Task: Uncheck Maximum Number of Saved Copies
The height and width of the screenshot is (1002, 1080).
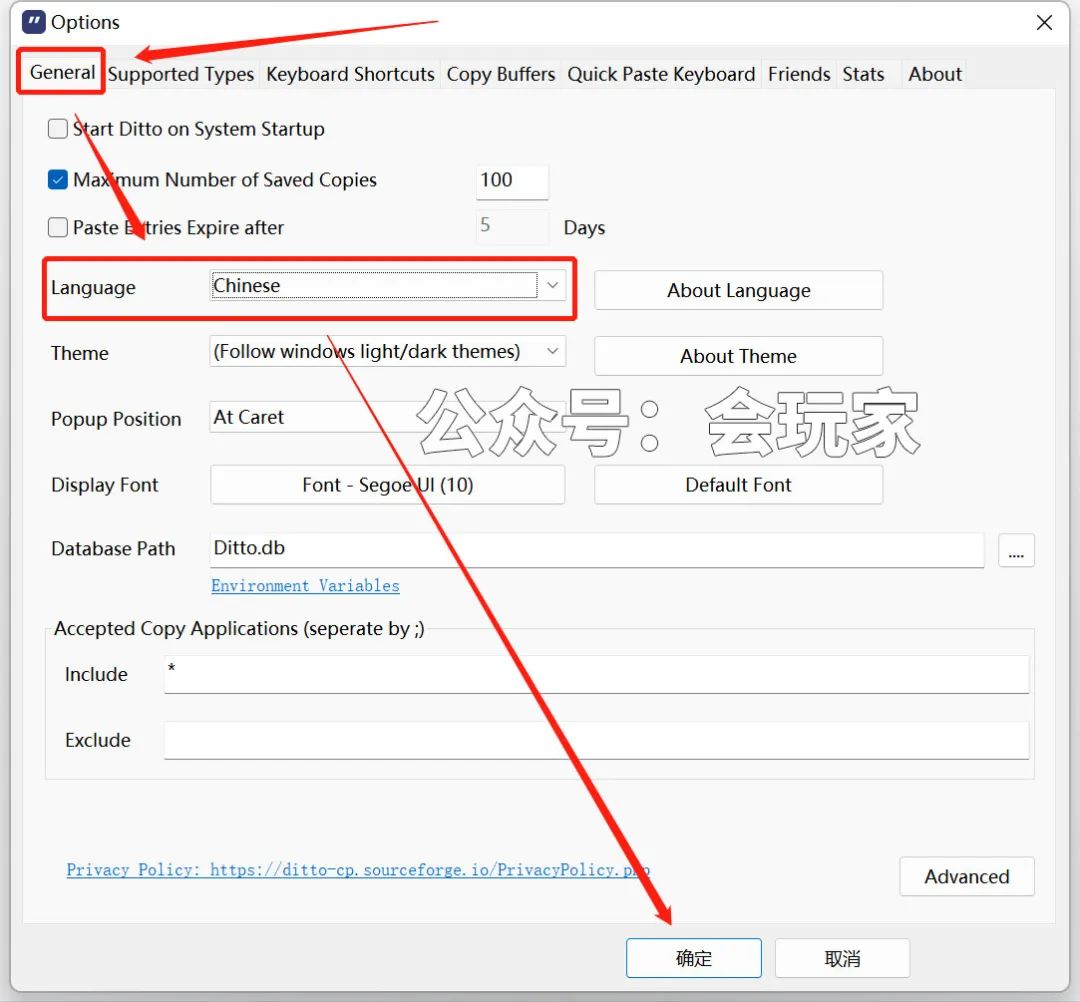Action: [58, 180]
